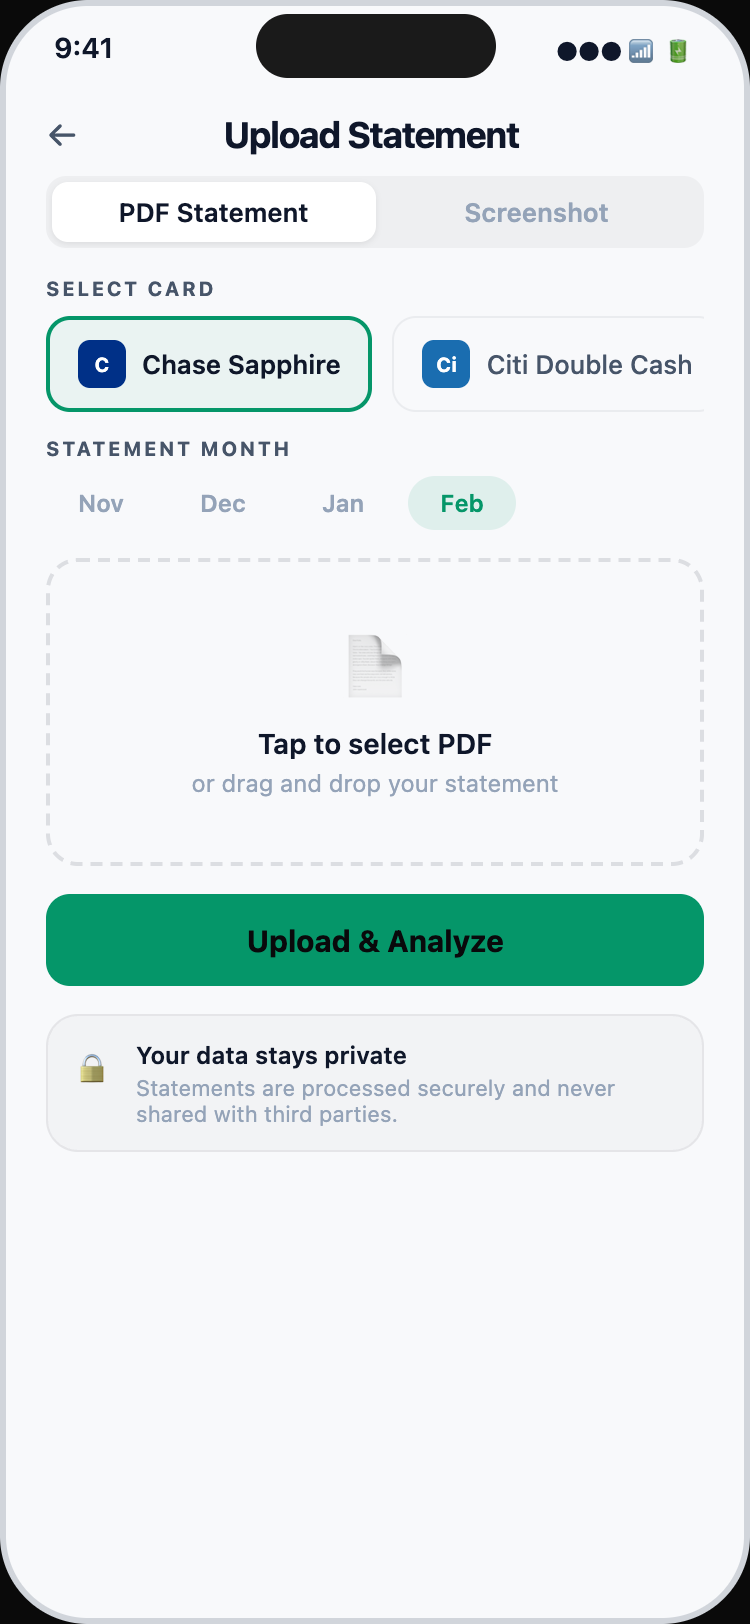The image size is (750, 1624).
Task: Click the Chase Sapphire card logo icon
Action: (102, 365)
